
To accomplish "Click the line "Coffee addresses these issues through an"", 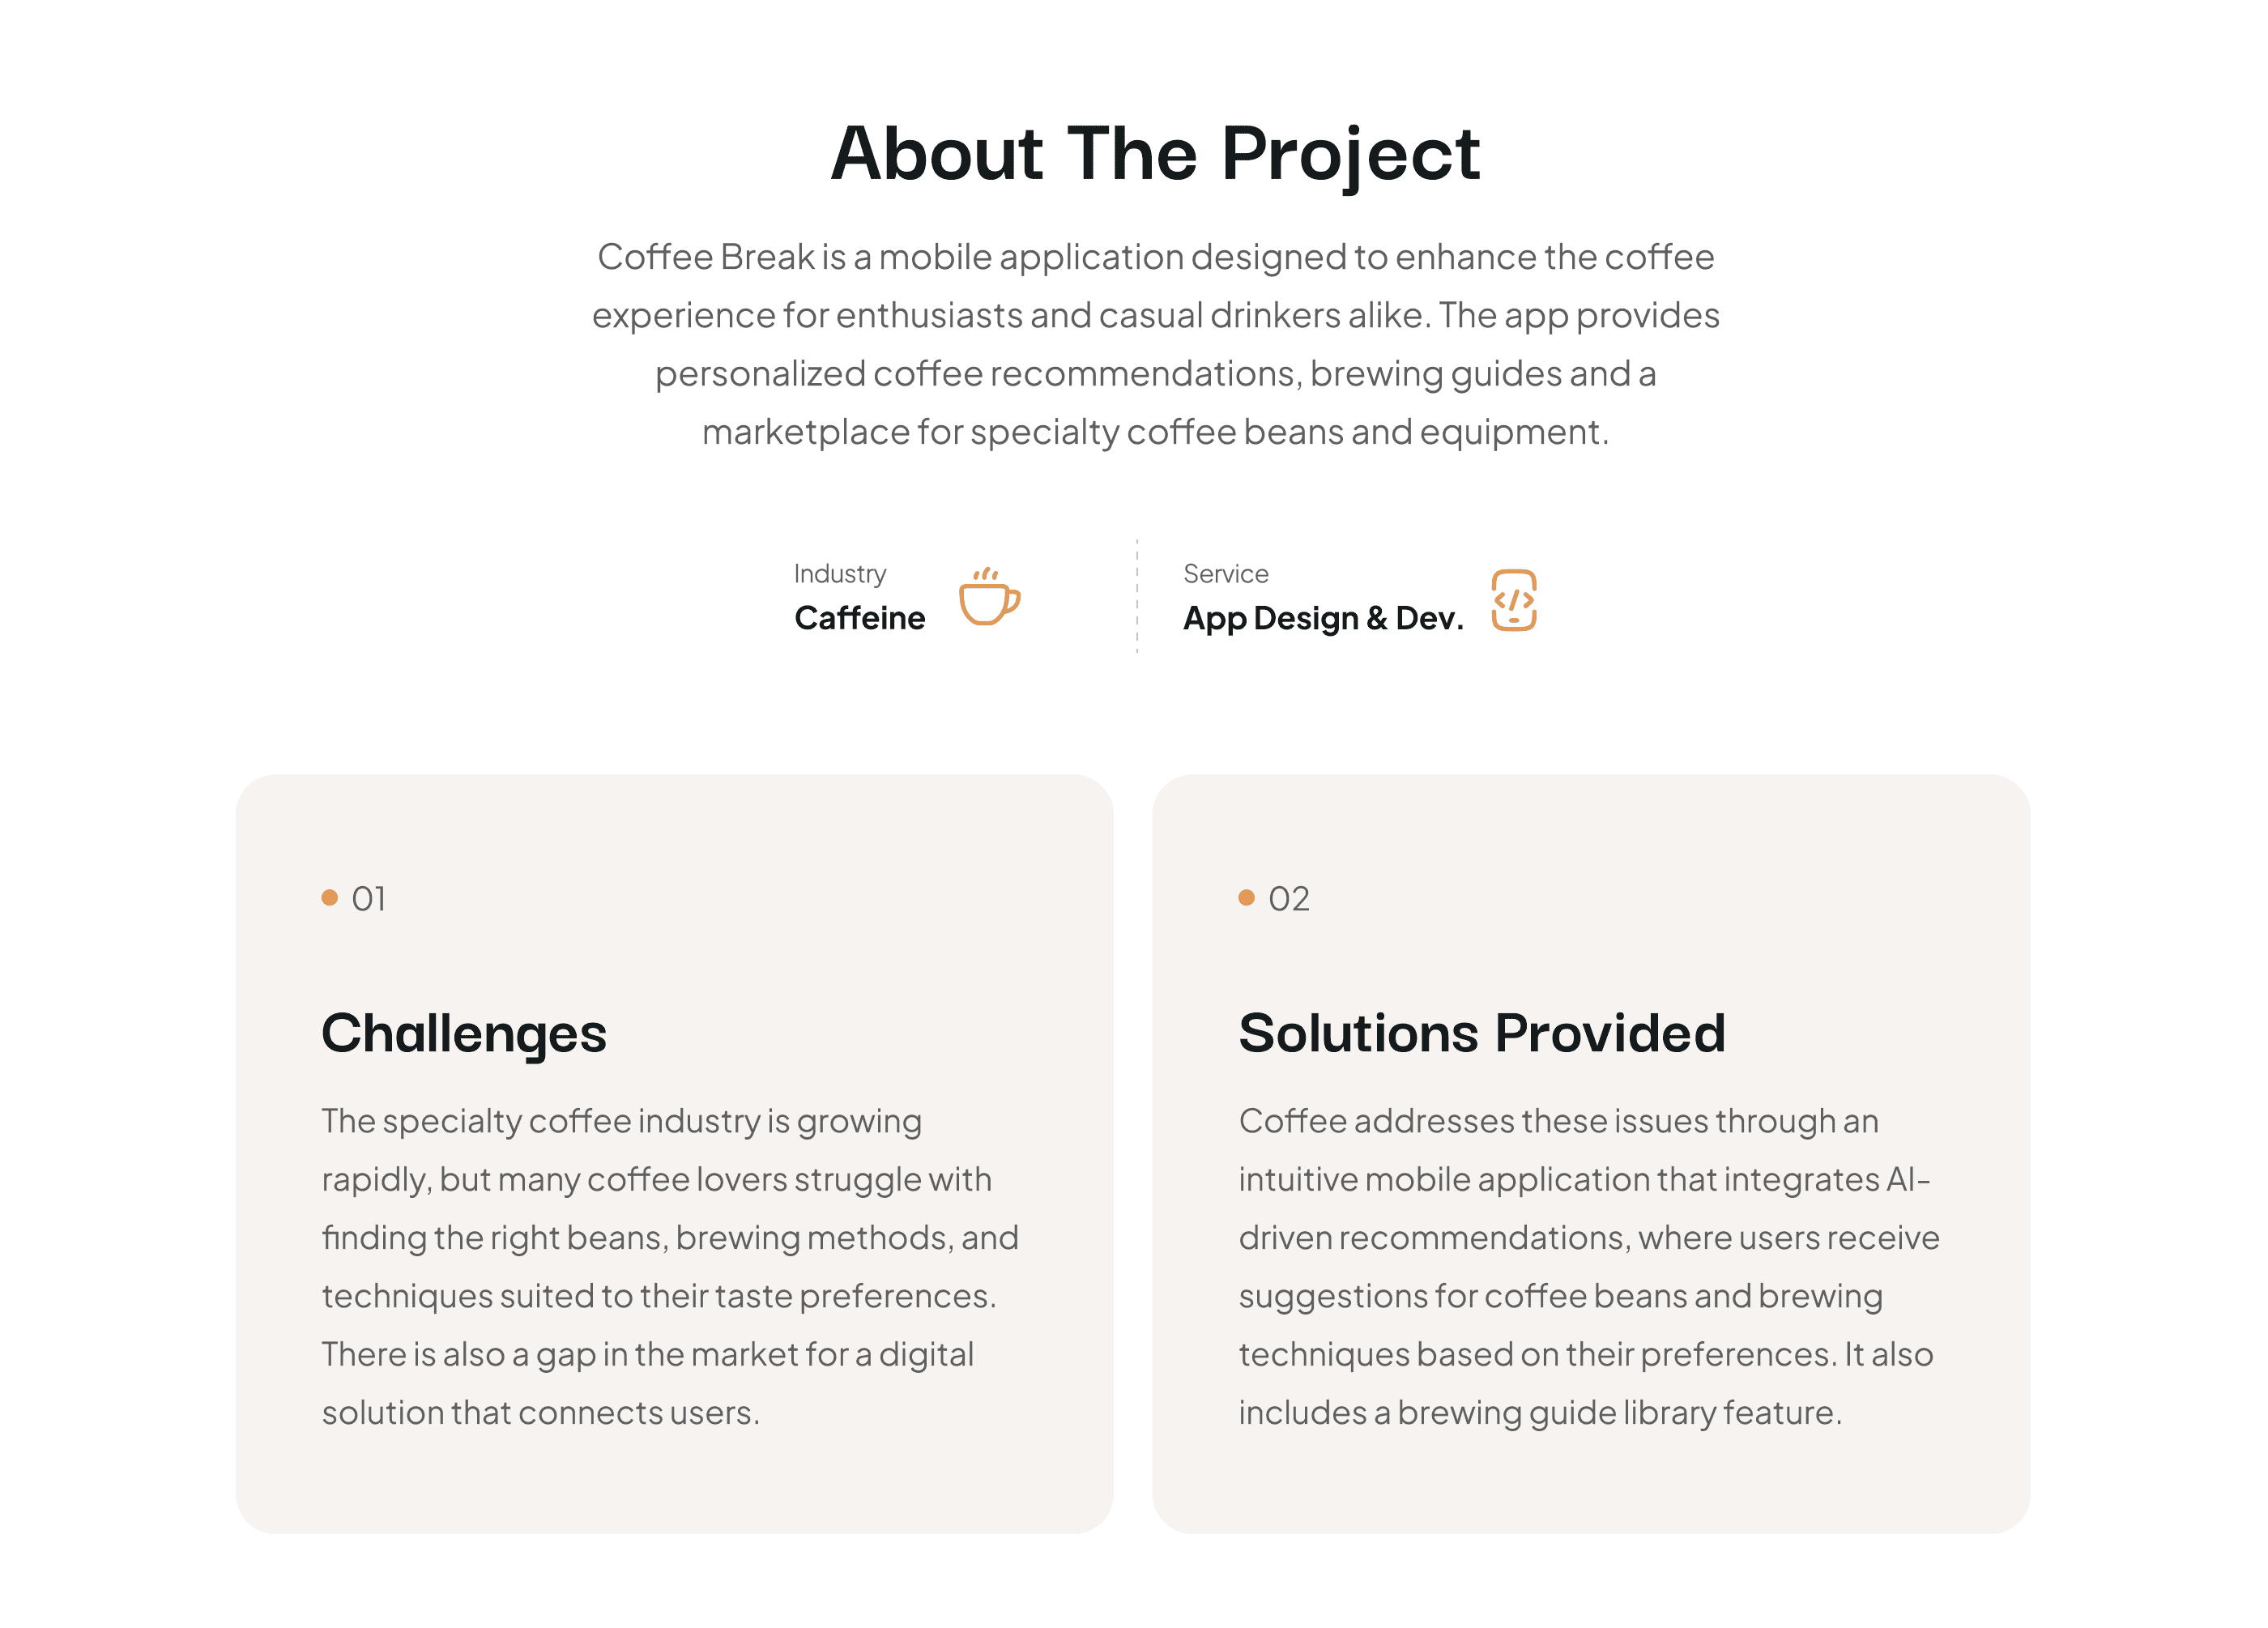I will [1558, 1121].
